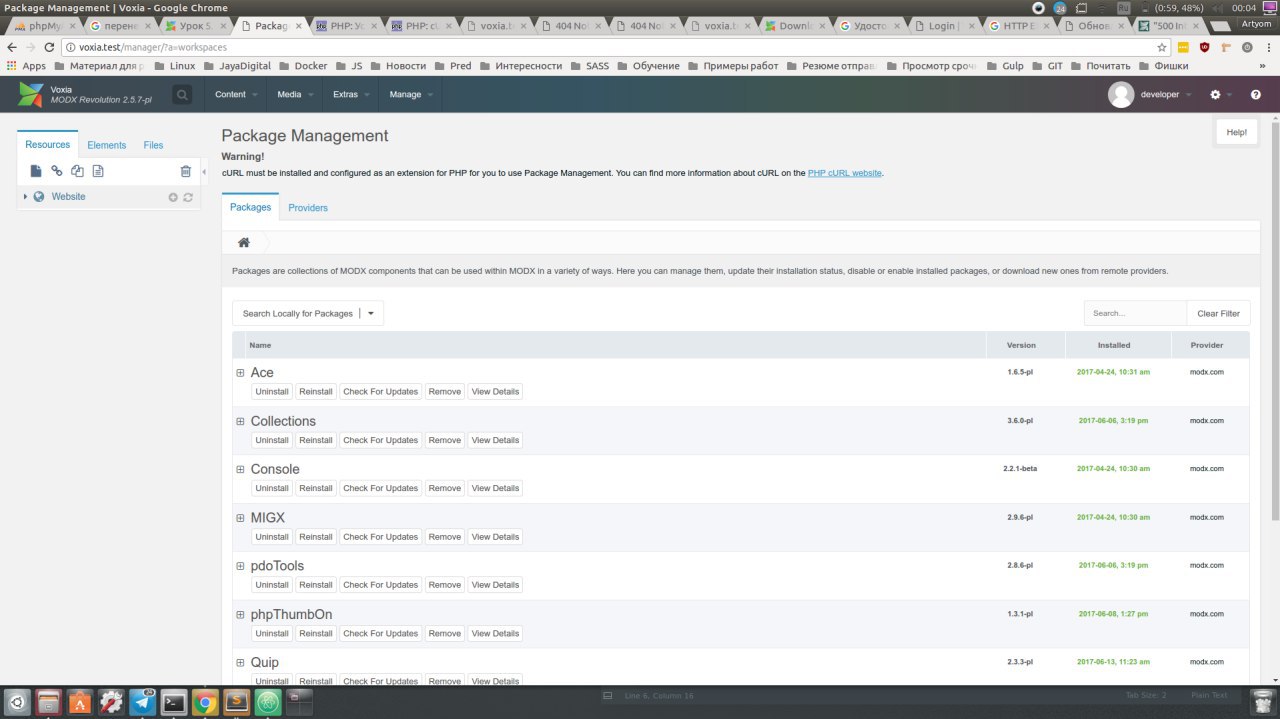Select the Resources tab
Viewport: 1280px width, 719px height.
tap(48, 145)
